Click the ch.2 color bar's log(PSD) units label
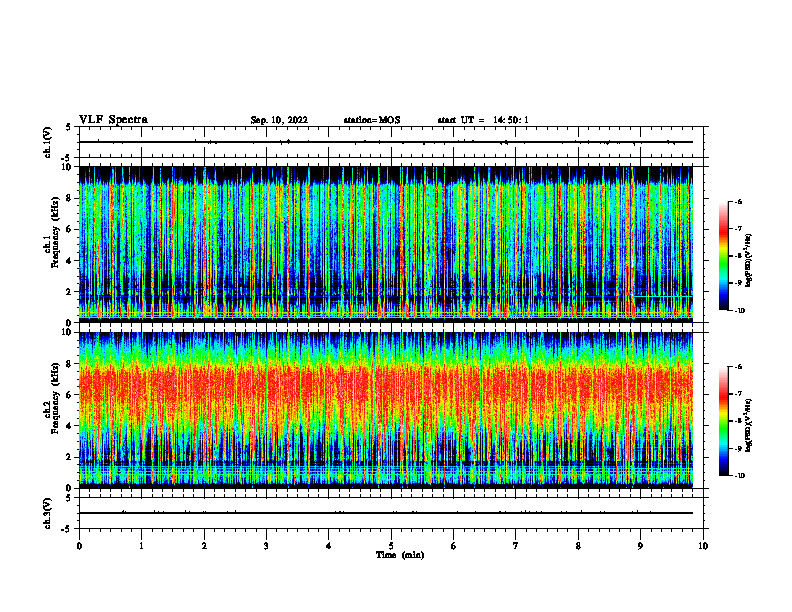The image size is (792, 612). tap(749, 426)
